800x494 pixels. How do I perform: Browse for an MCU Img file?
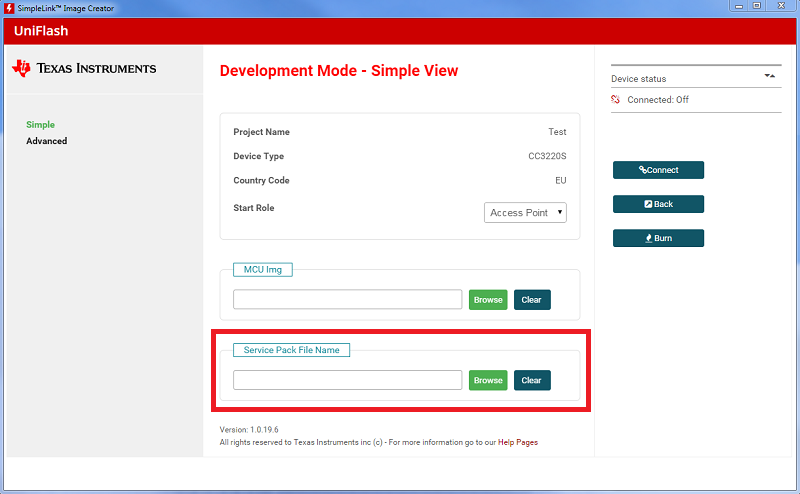click(x=488, y=299)
